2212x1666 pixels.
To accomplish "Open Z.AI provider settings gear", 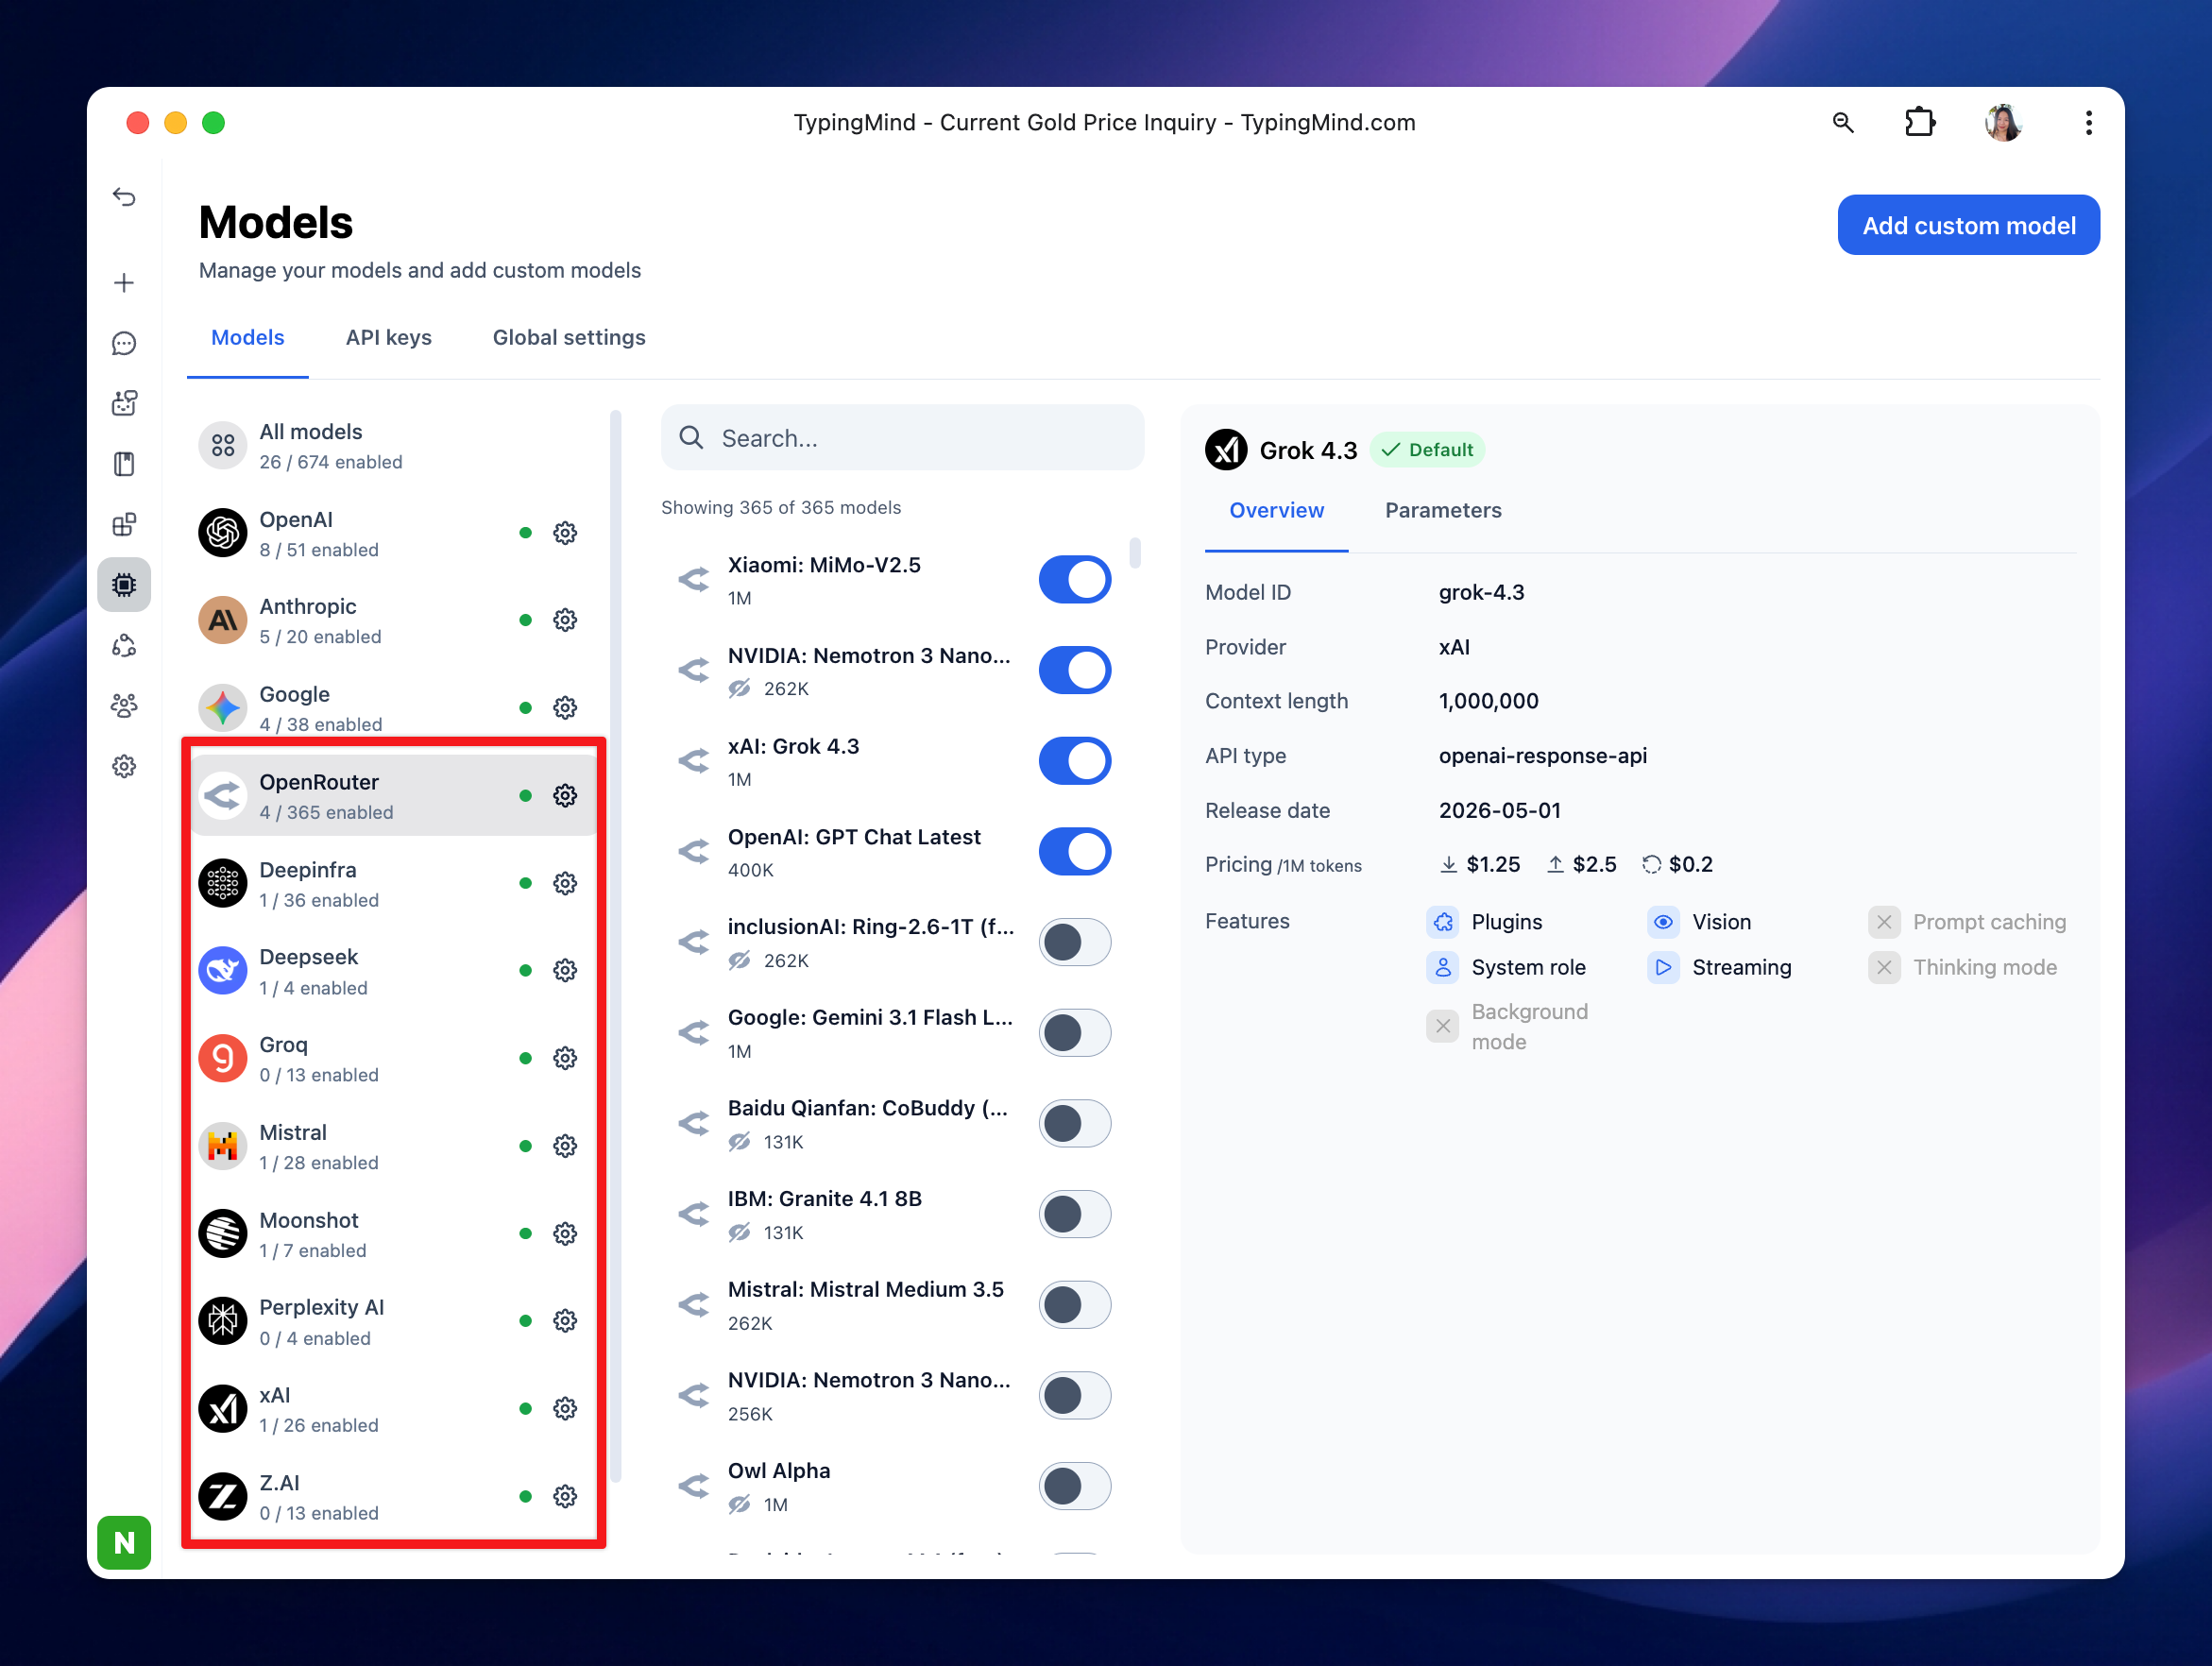I will point(565,1497).
